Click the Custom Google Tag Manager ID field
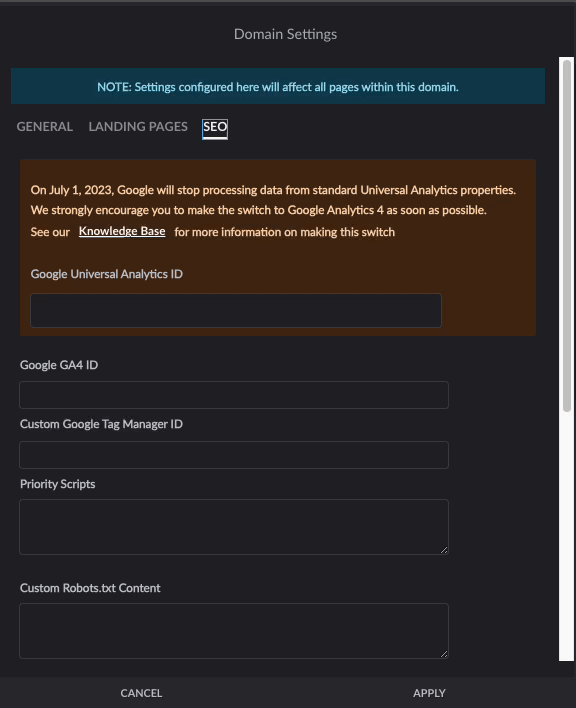 click(234, 455)
